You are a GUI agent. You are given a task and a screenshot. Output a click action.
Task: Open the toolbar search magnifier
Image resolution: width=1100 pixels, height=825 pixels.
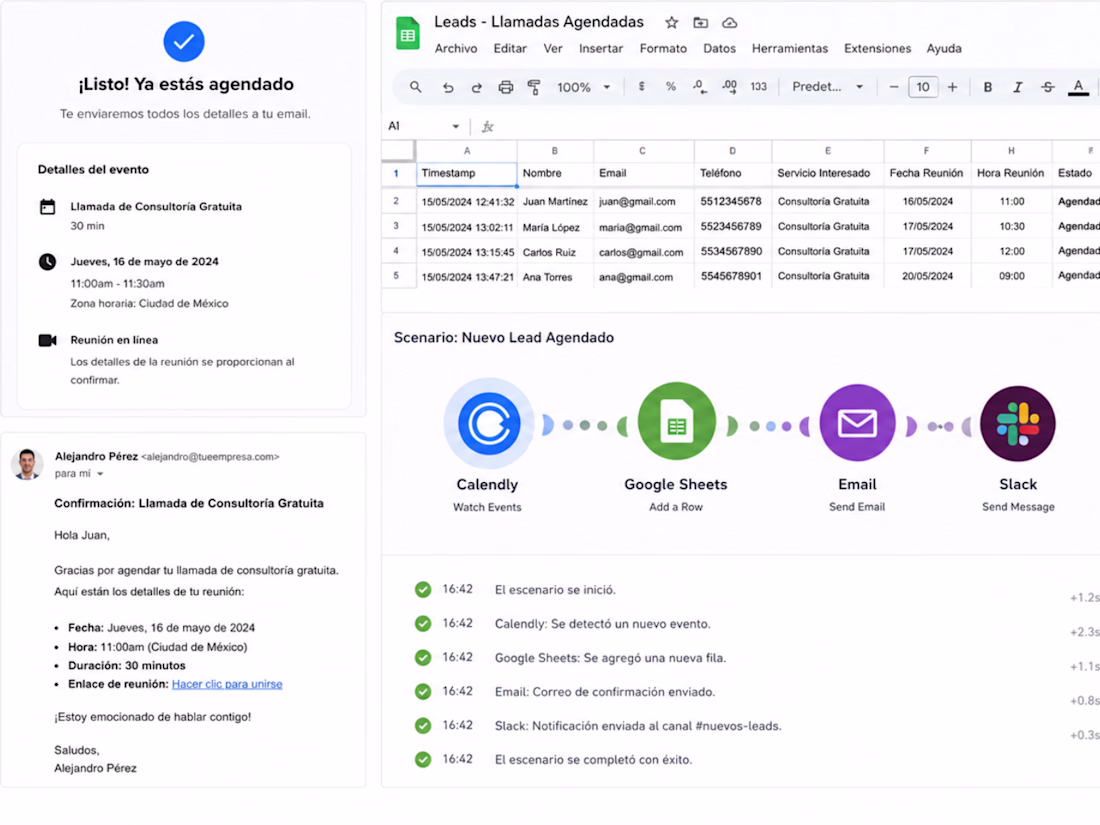tap(415, 87)
